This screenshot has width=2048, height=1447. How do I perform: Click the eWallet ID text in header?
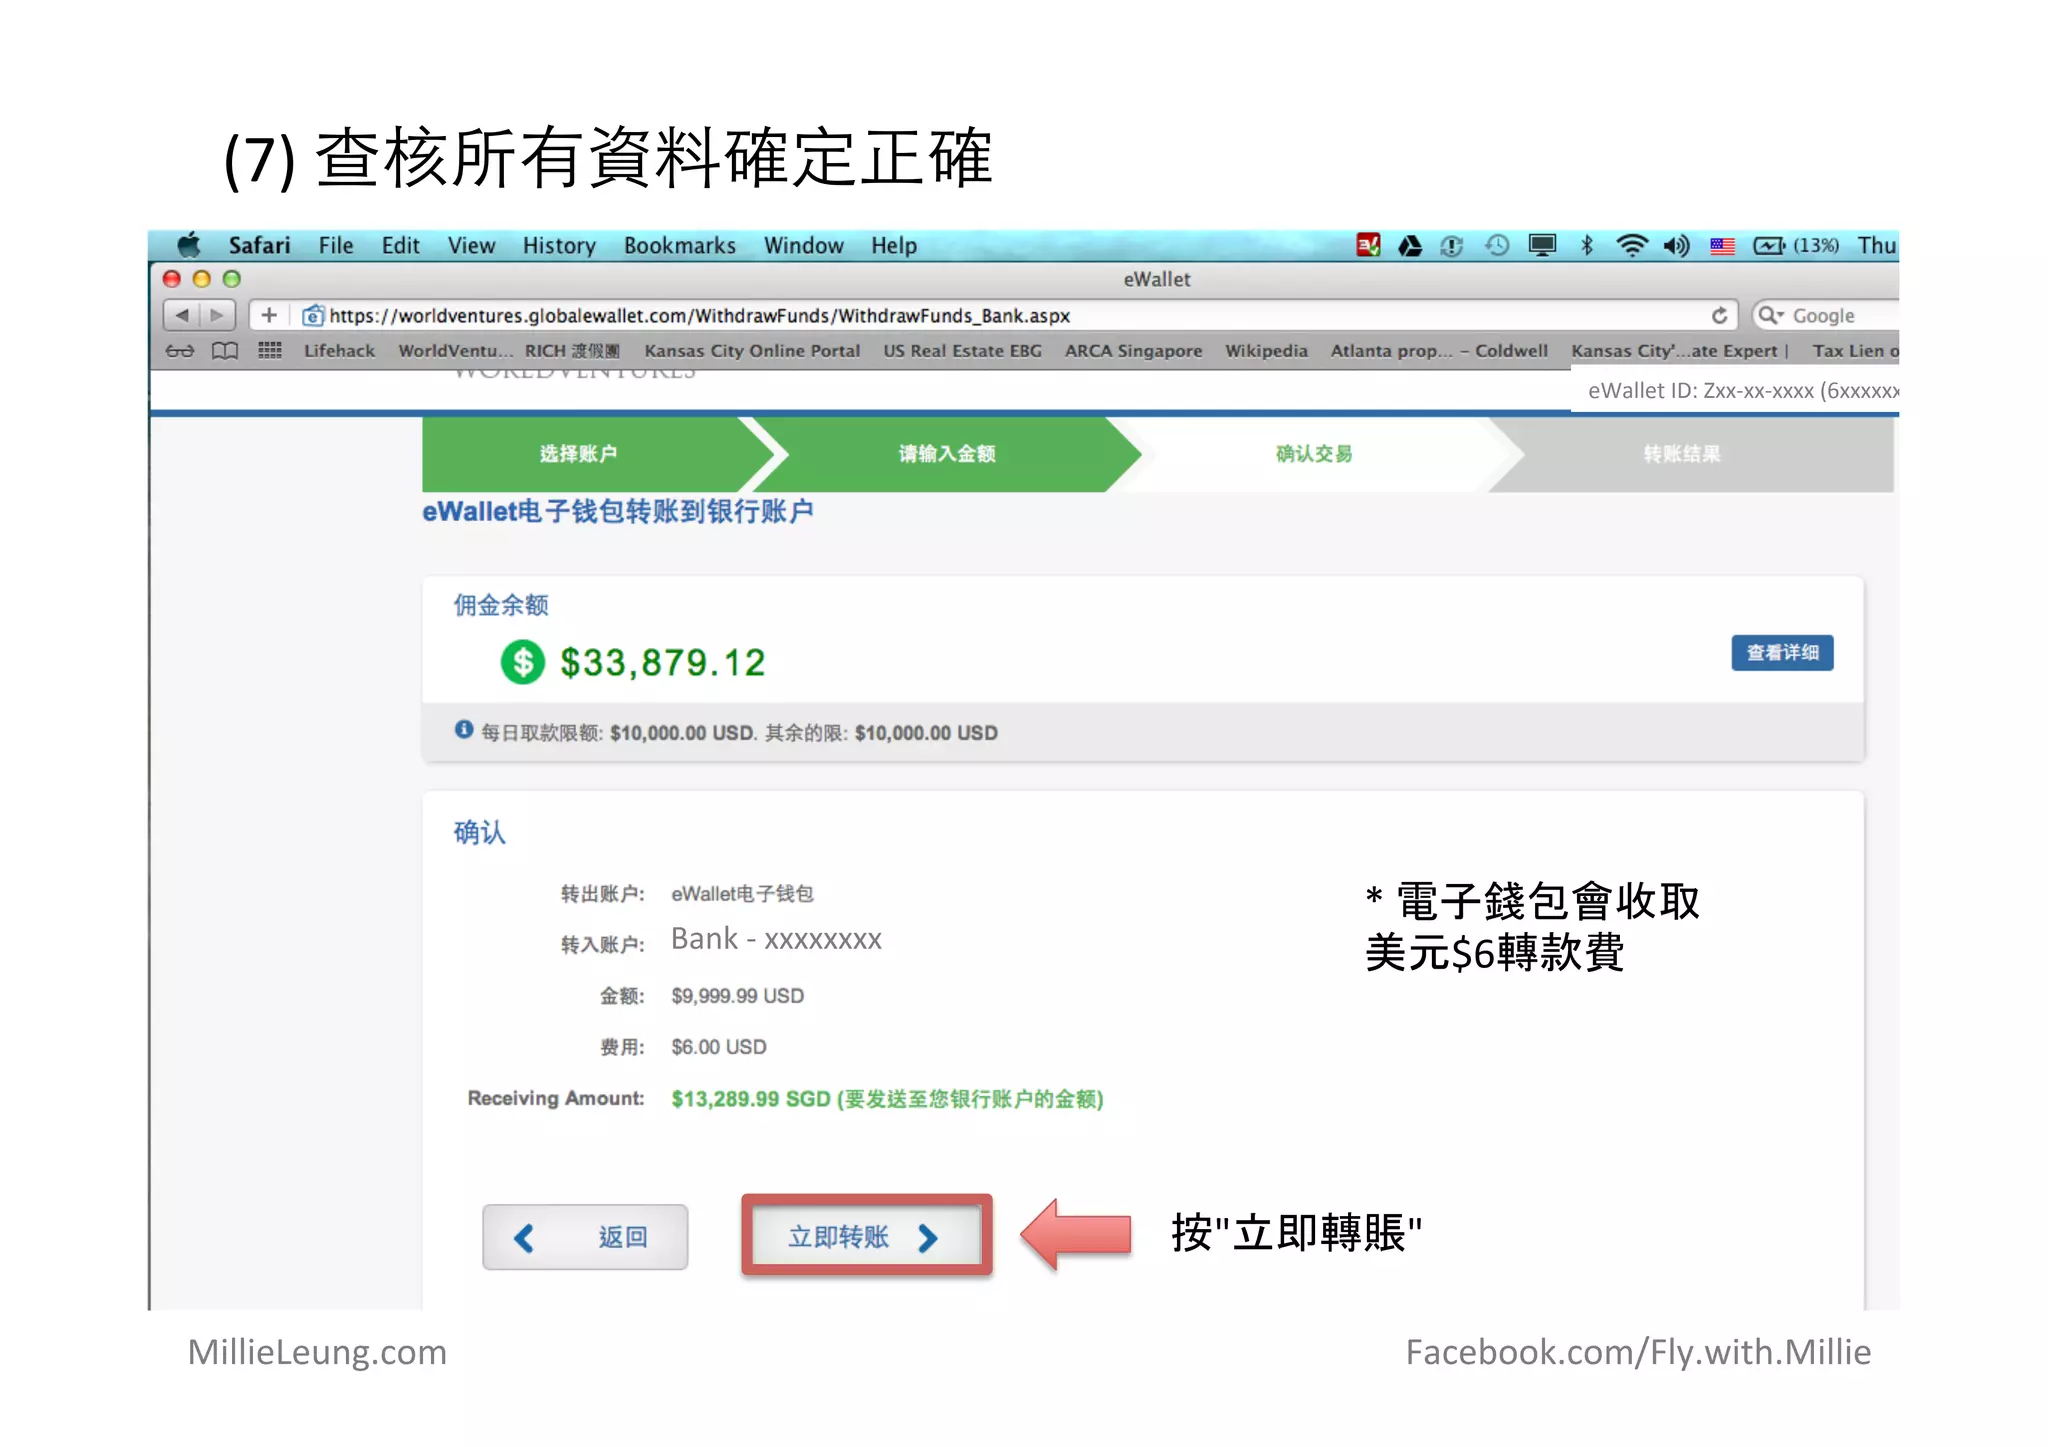(x=1742, y=391)
